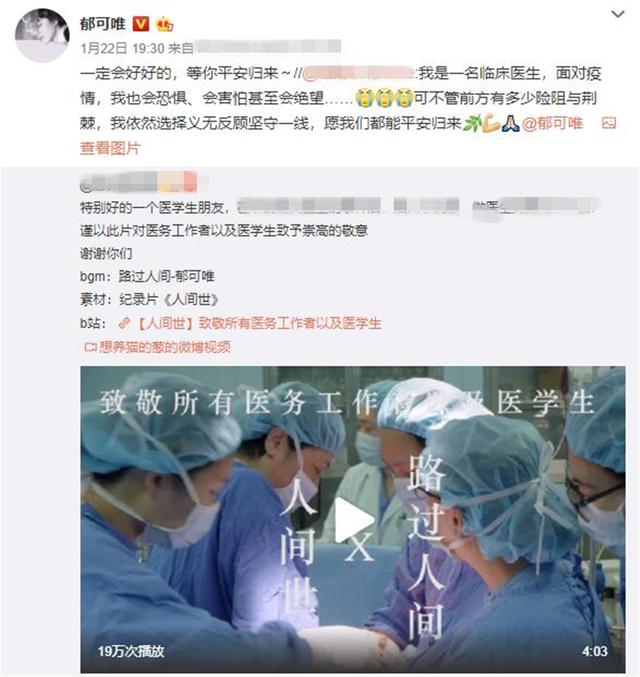Open 想养猫的葱的微博视频 link
This screenshot has height=677, width=640.
[165, 347]
